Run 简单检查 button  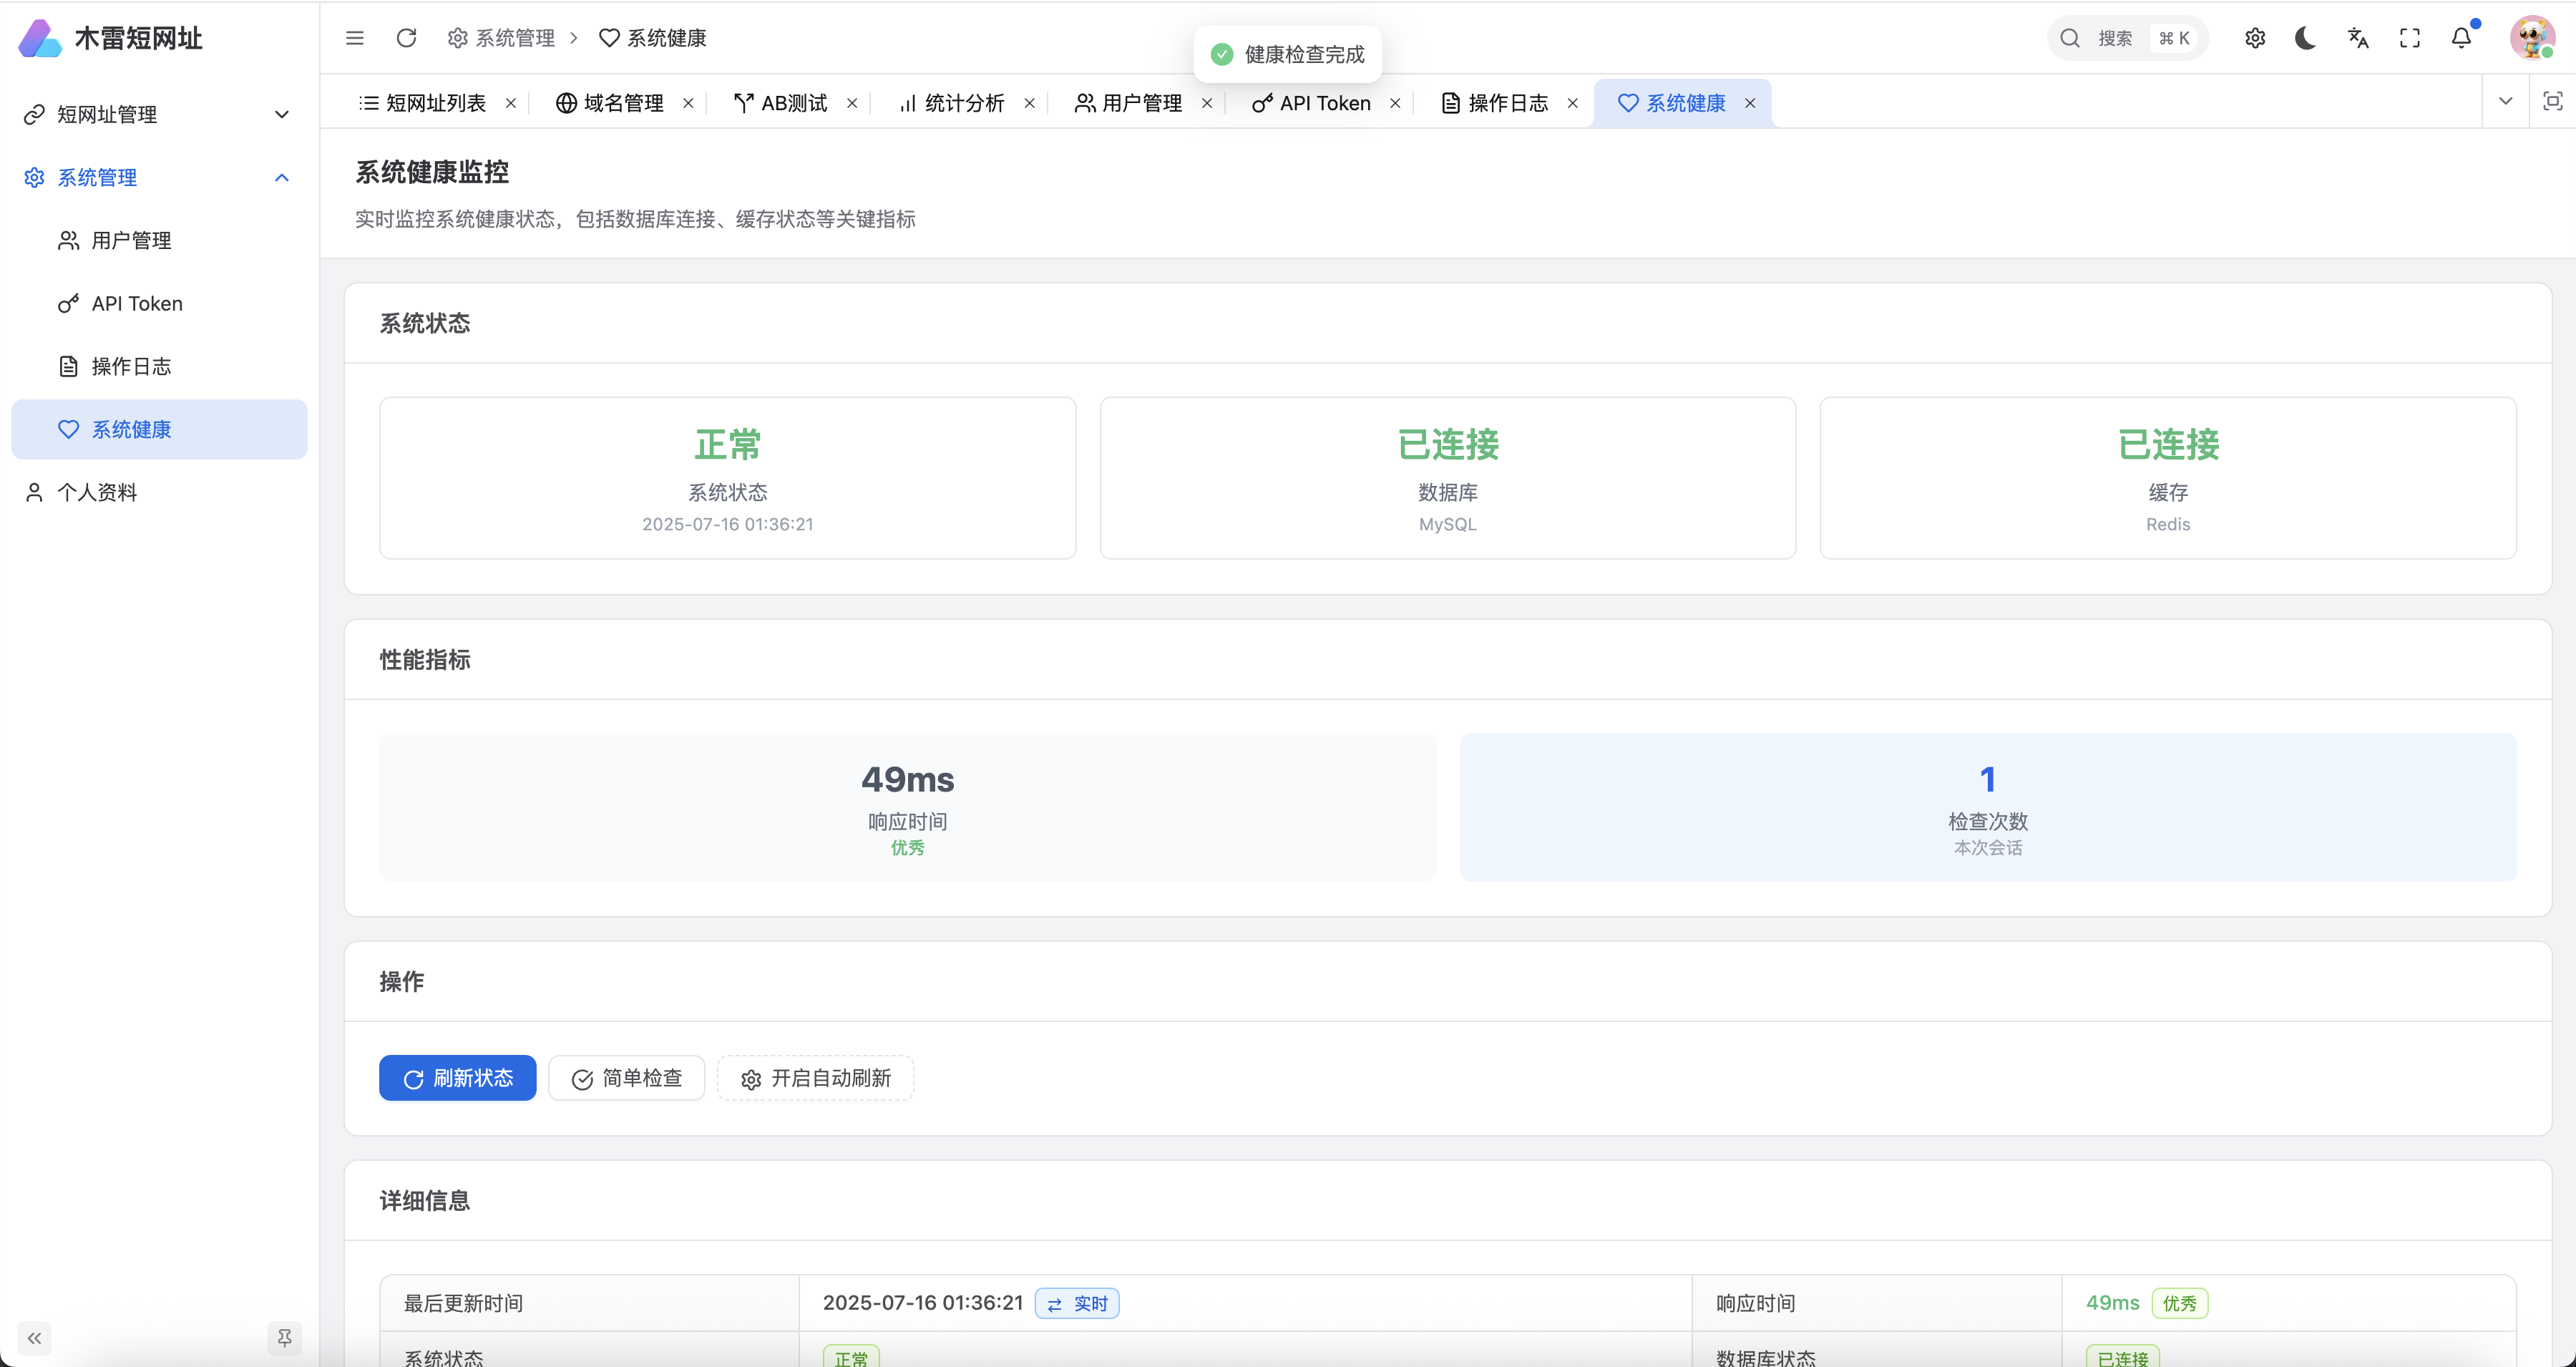point(626,1078)
